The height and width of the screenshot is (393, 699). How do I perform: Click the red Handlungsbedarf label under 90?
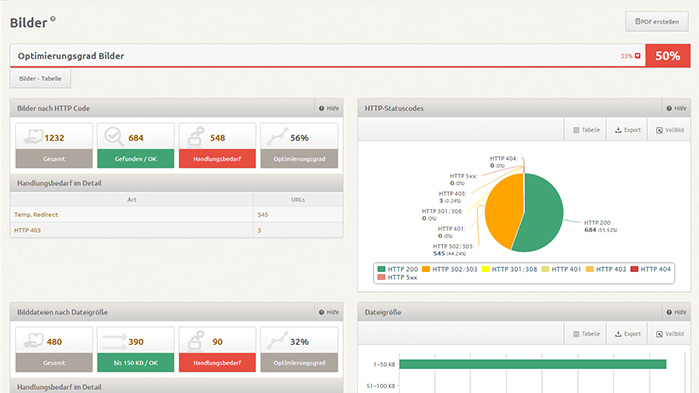point(217,363)
